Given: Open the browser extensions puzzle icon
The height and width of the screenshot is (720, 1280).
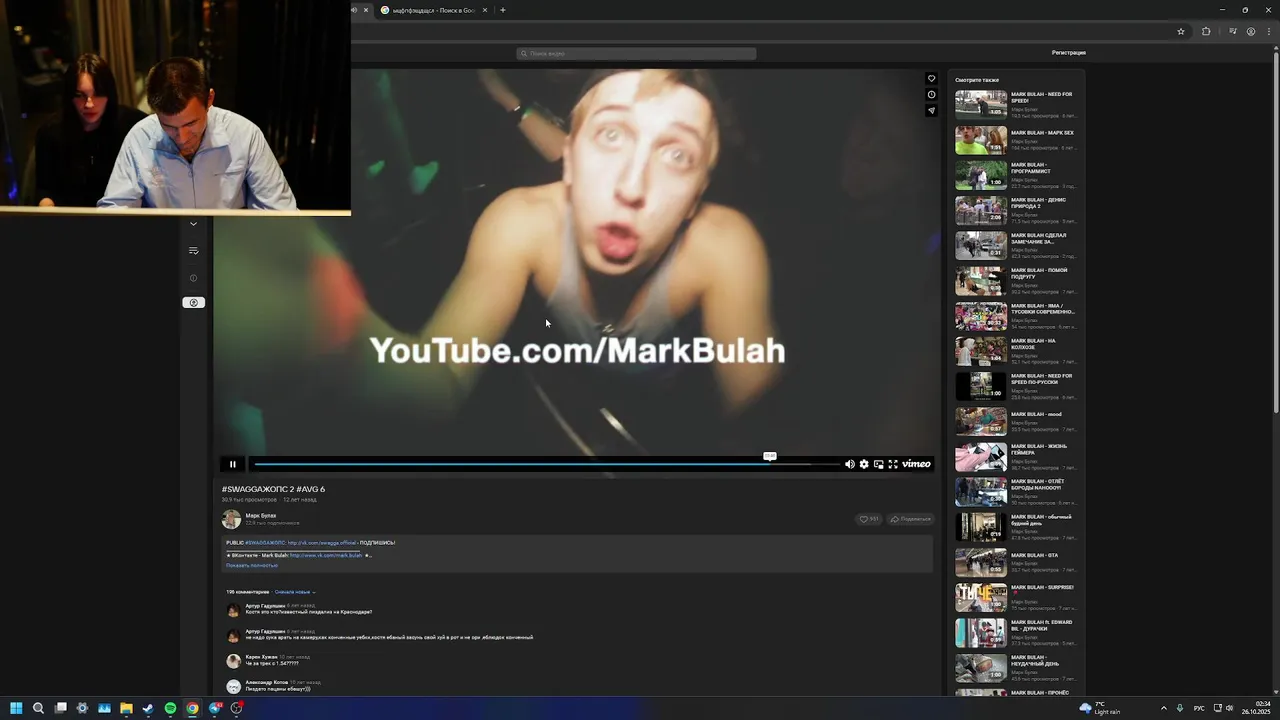Looking at the screenshot, I should (x=1206, y=31).
